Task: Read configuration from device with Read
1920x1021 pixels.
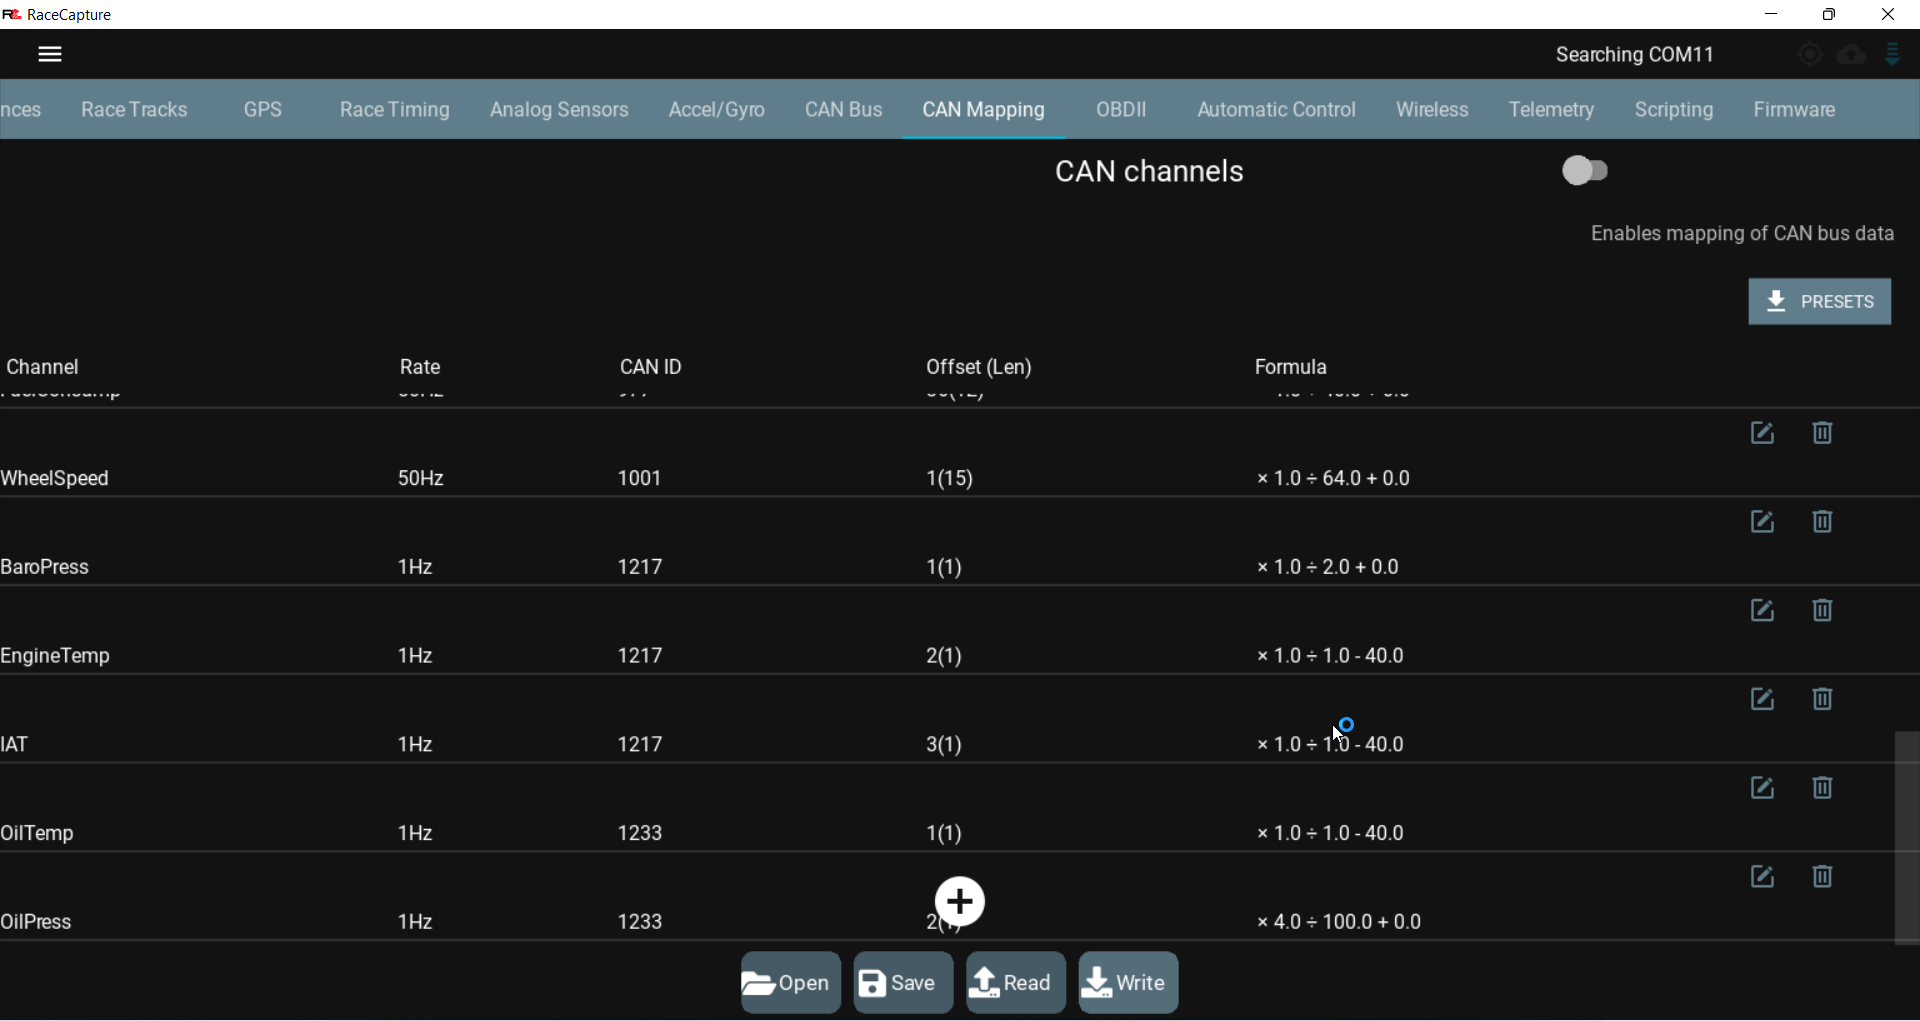Action: [1015, 984]
